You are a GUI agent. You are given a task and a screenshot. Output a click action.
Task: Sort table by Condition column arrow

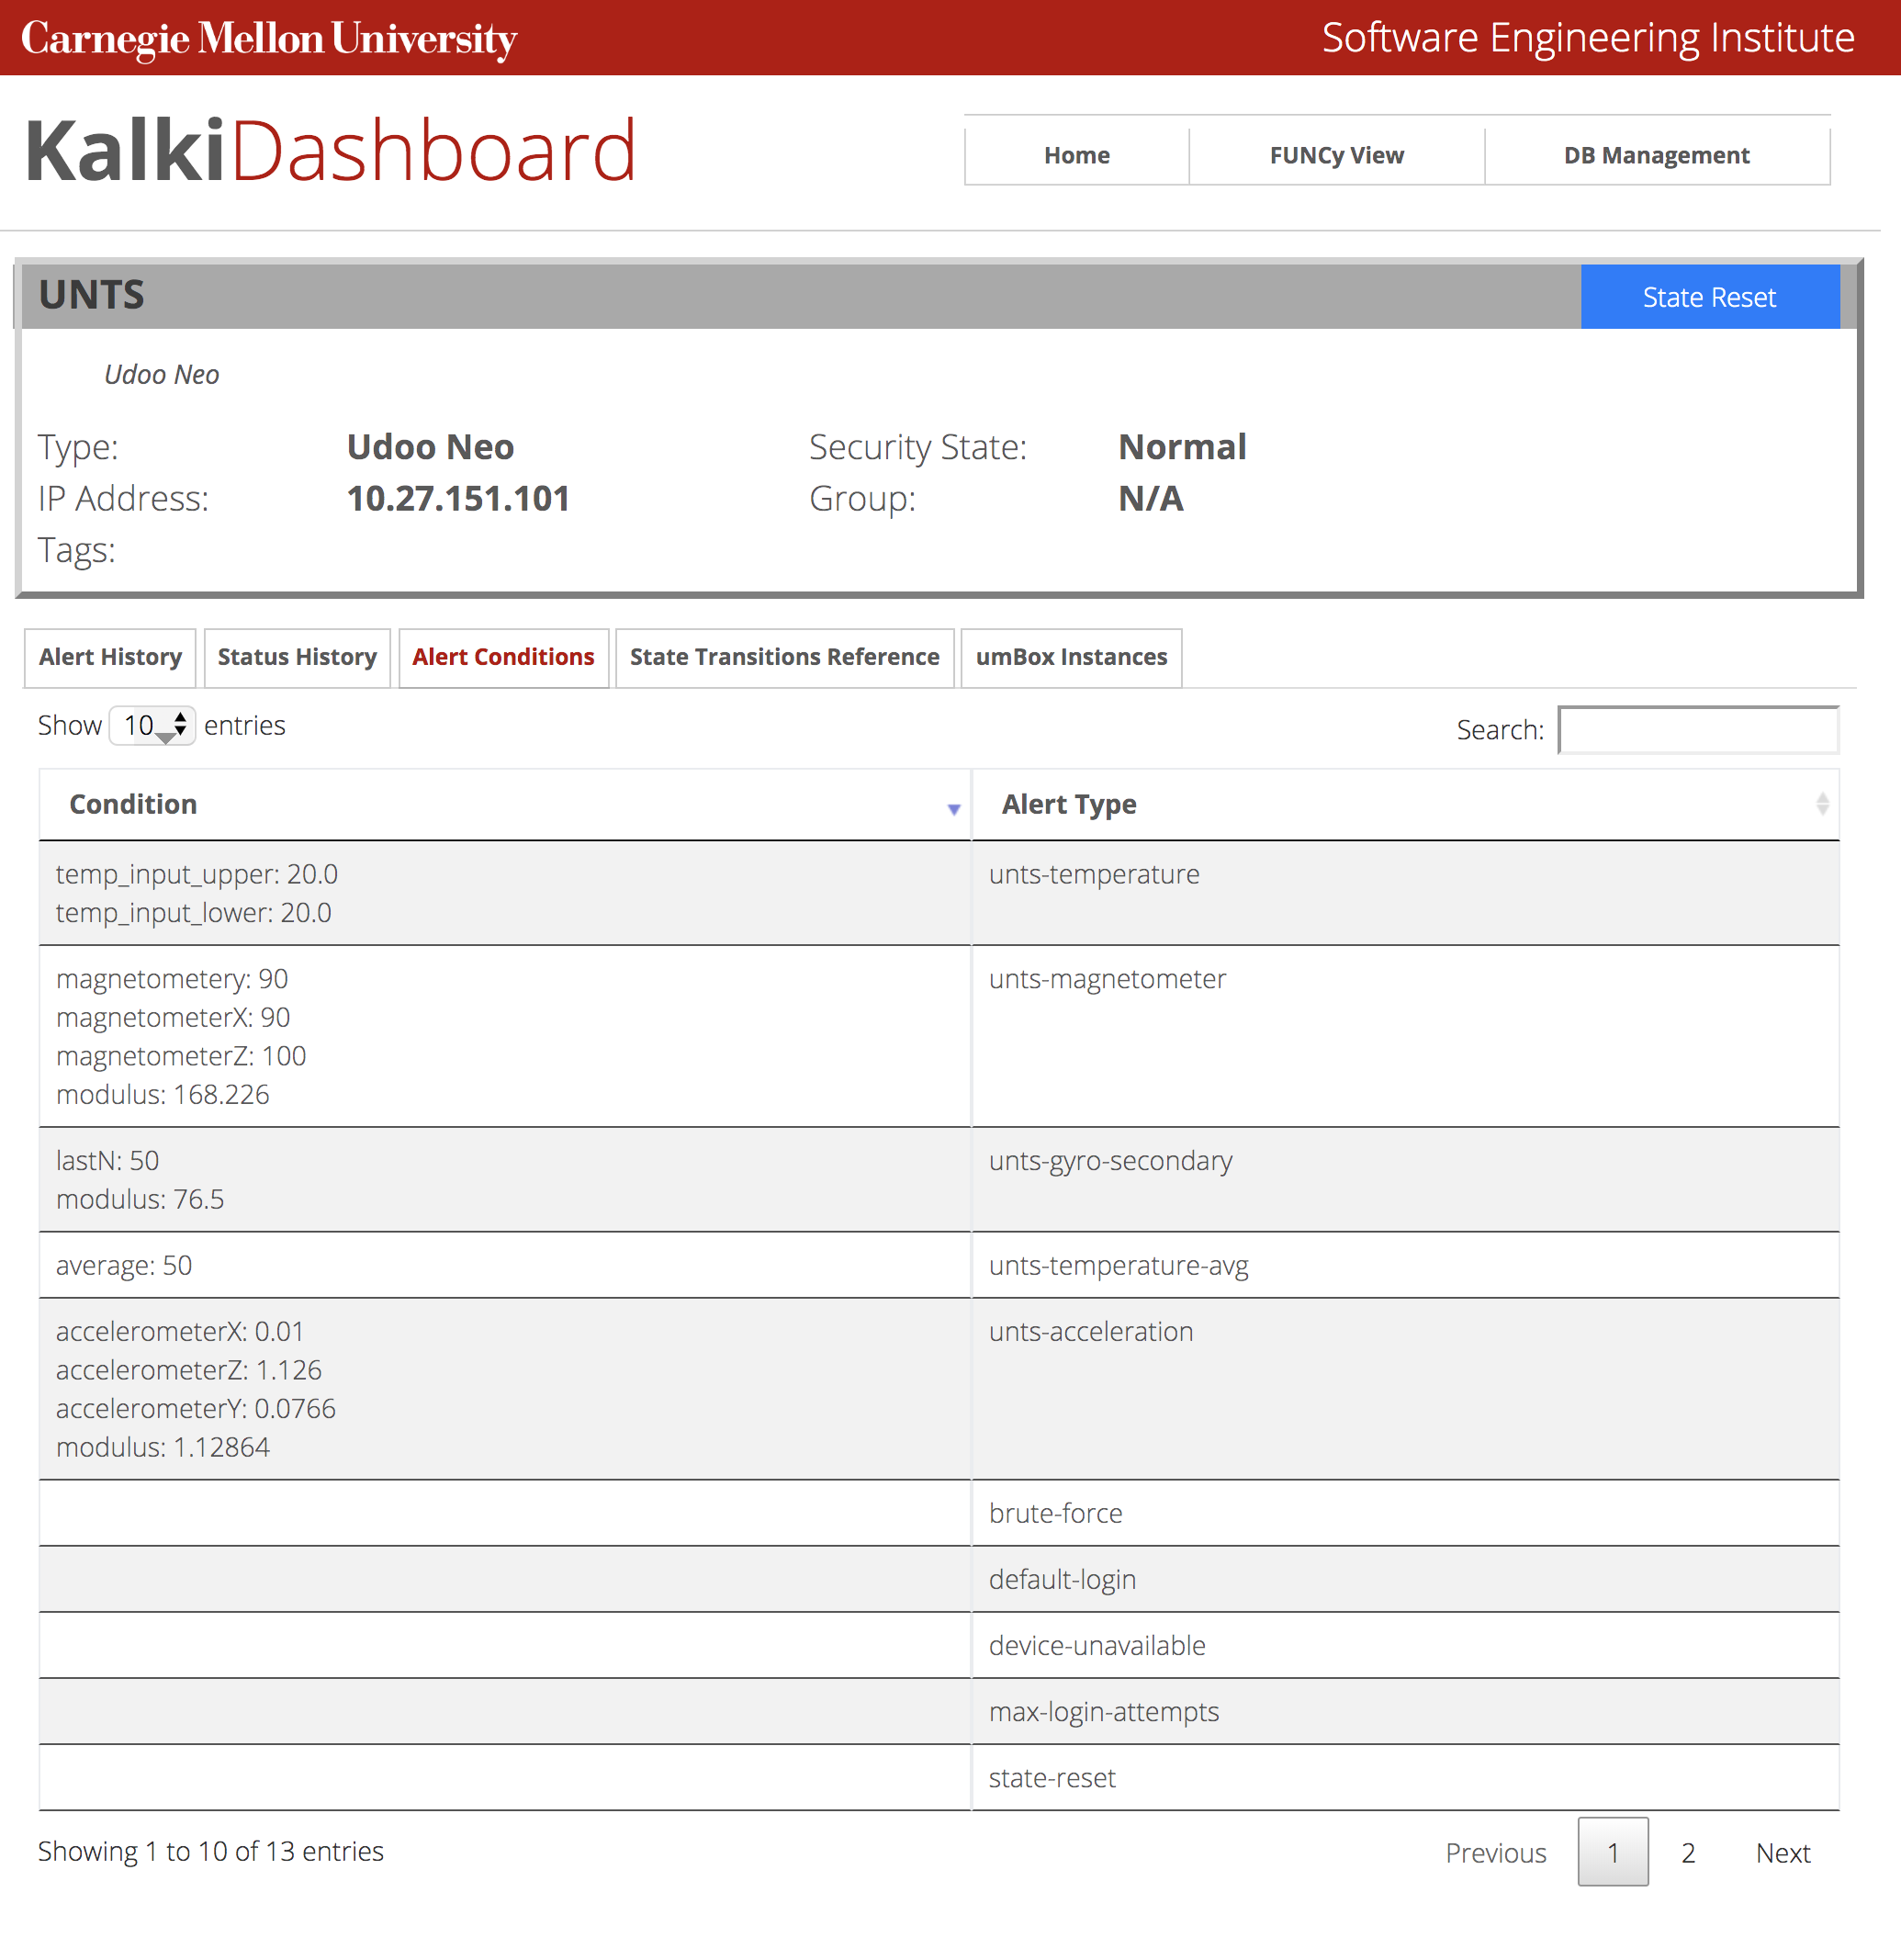pyautogui.click(x=953, y=809)
